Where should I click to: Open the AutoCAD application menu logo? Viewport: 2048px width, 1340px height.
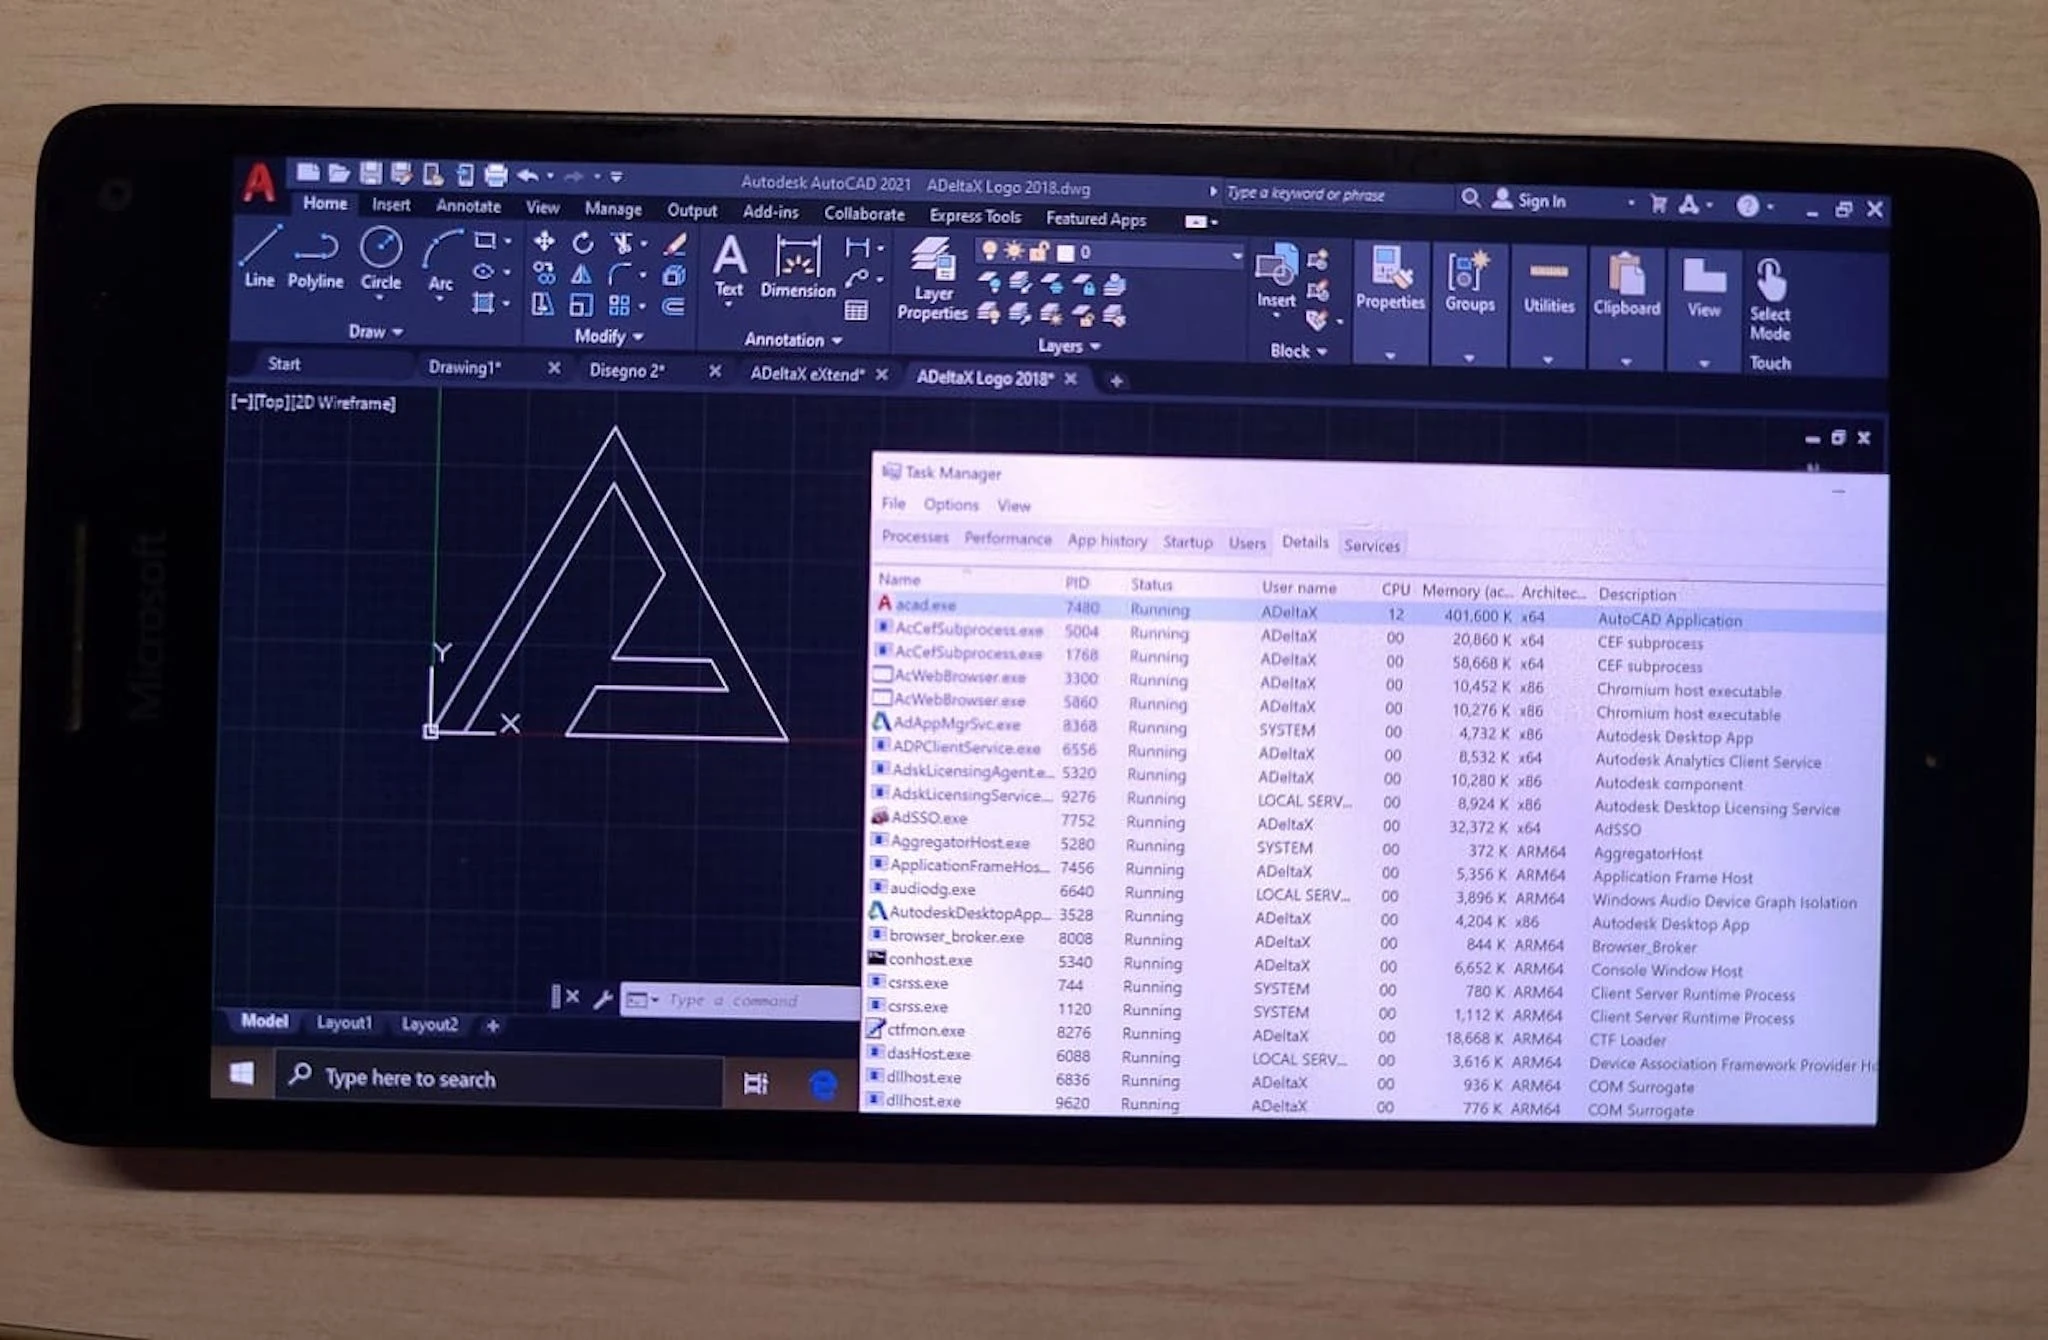click(259, 182)
